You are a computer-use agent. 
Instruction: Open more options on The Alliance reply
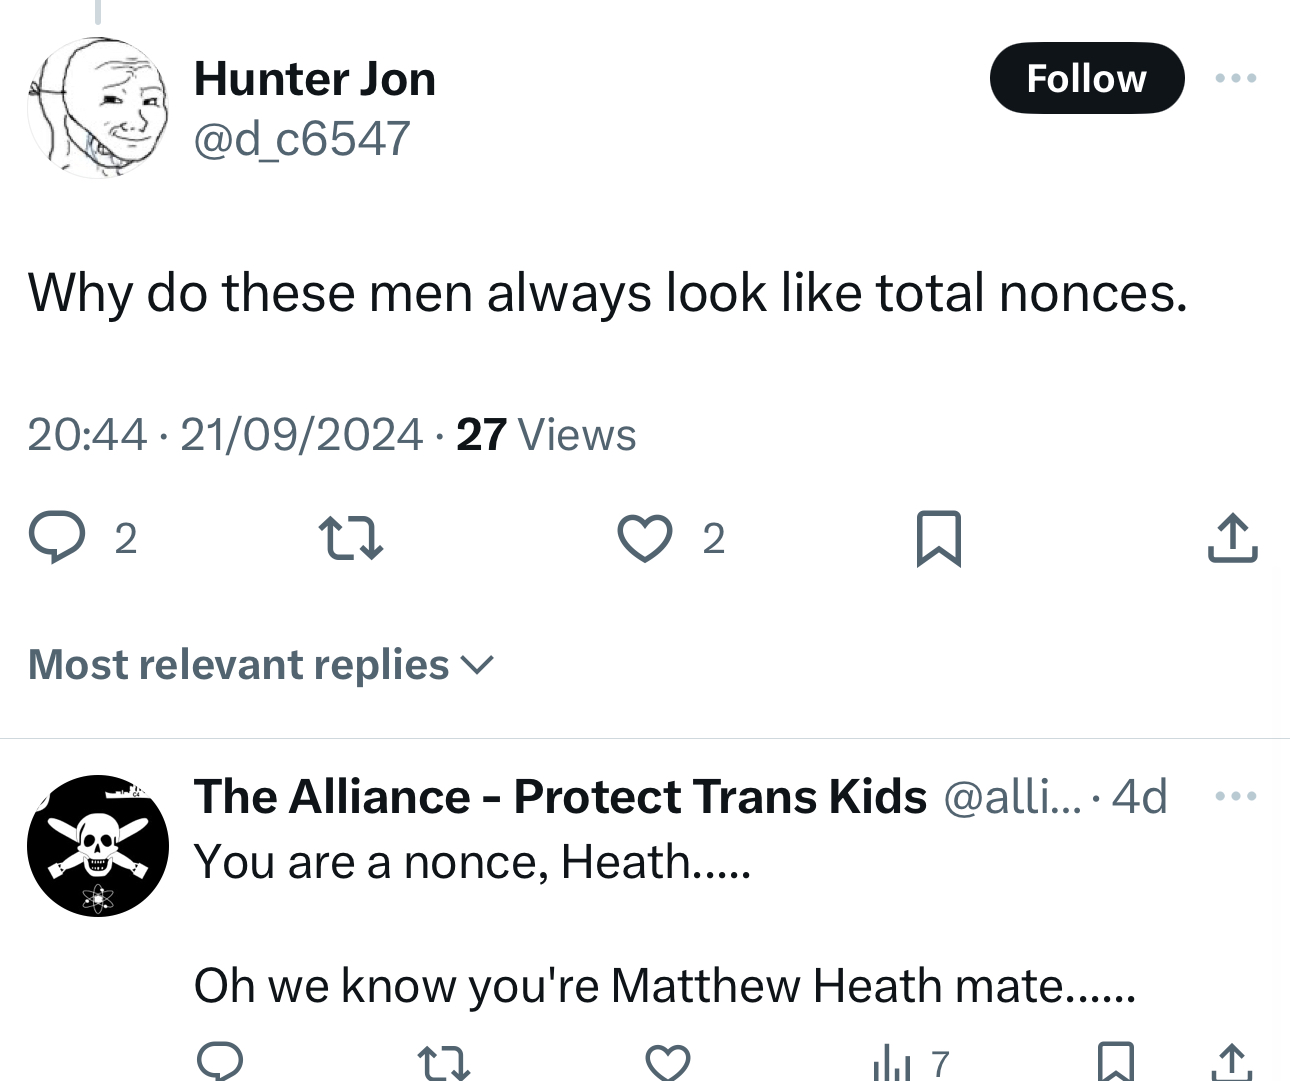1236,797
